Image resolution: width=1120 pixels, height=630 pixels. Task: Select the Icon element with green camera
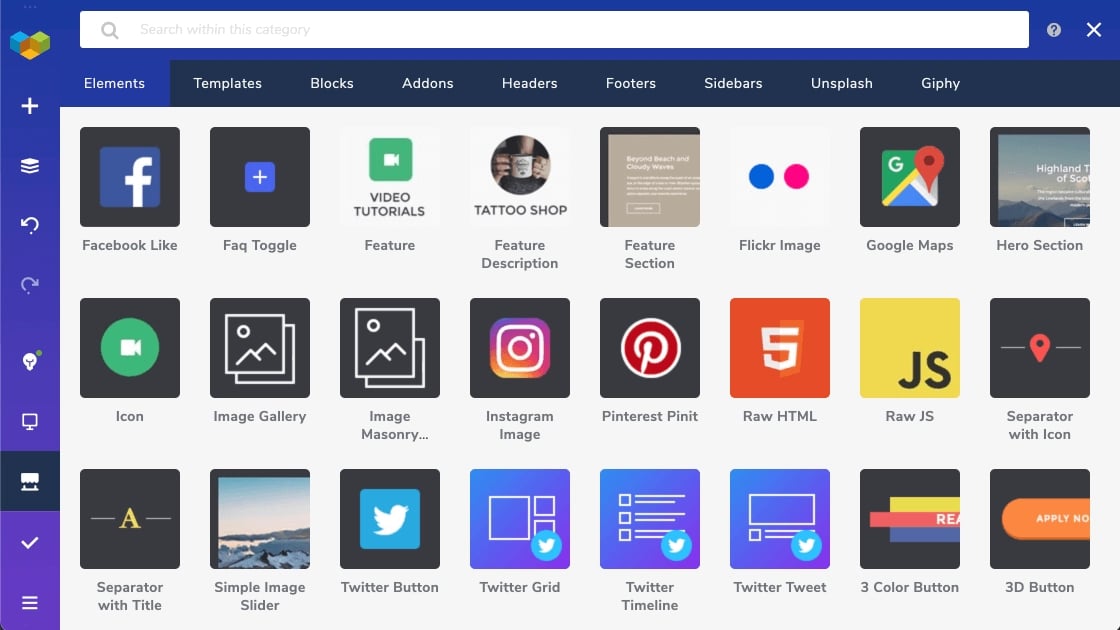pos(130,348)
